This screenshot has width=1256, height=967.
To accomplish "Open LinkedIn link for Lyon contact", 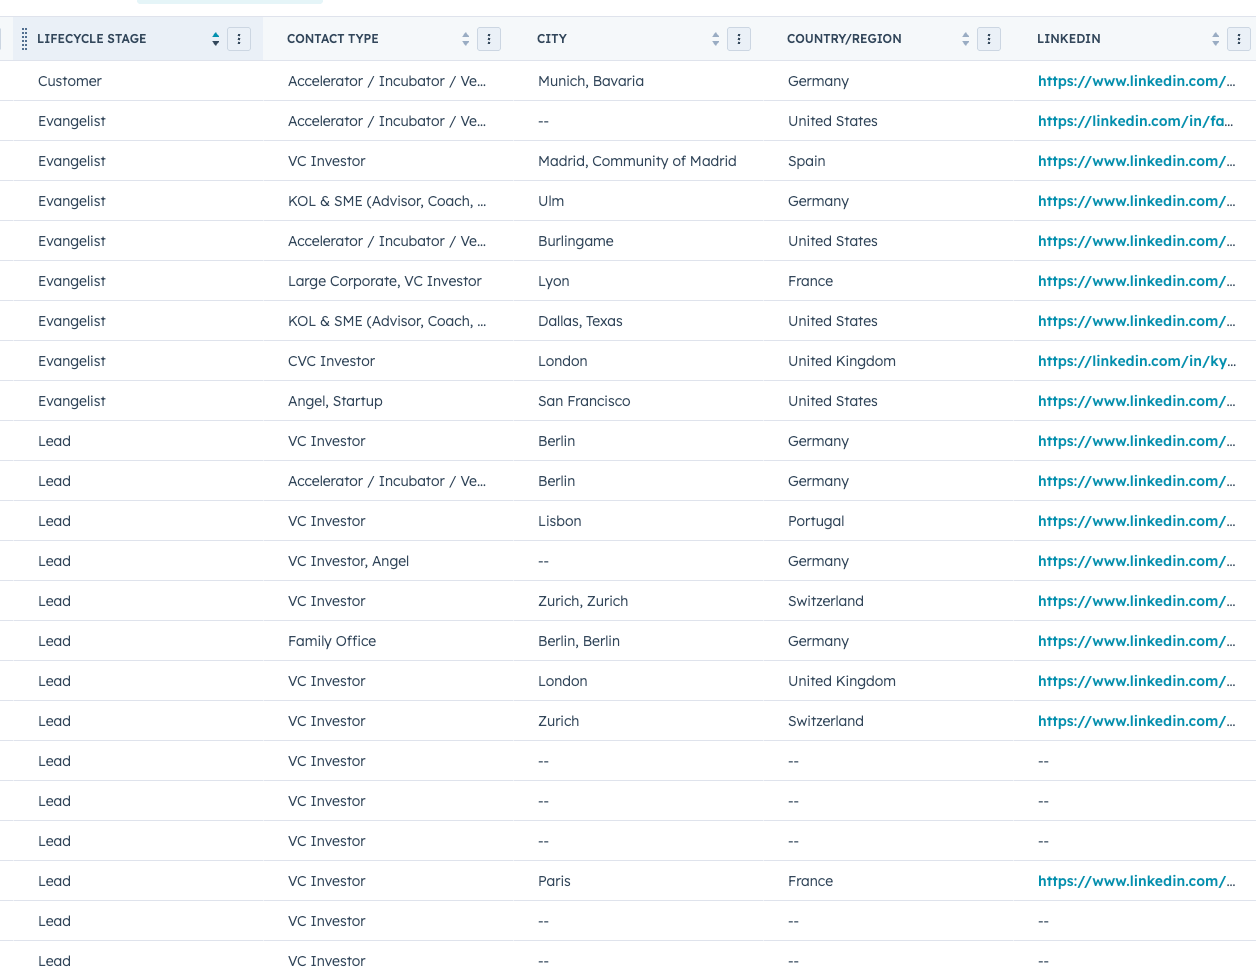I will (1137, 281).
